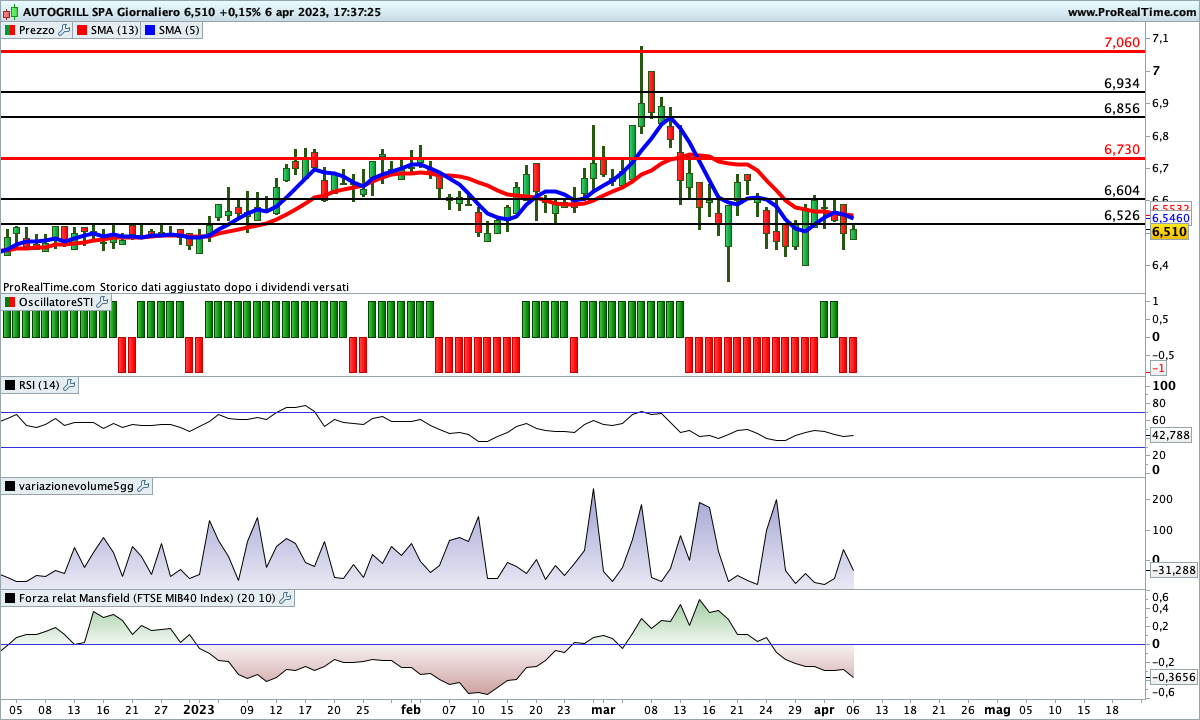Image resolution: width=1200 pixels, height=720 pixels.
Task: Click the yellow 6,510 current price tag
Action: pos(1169,231)
